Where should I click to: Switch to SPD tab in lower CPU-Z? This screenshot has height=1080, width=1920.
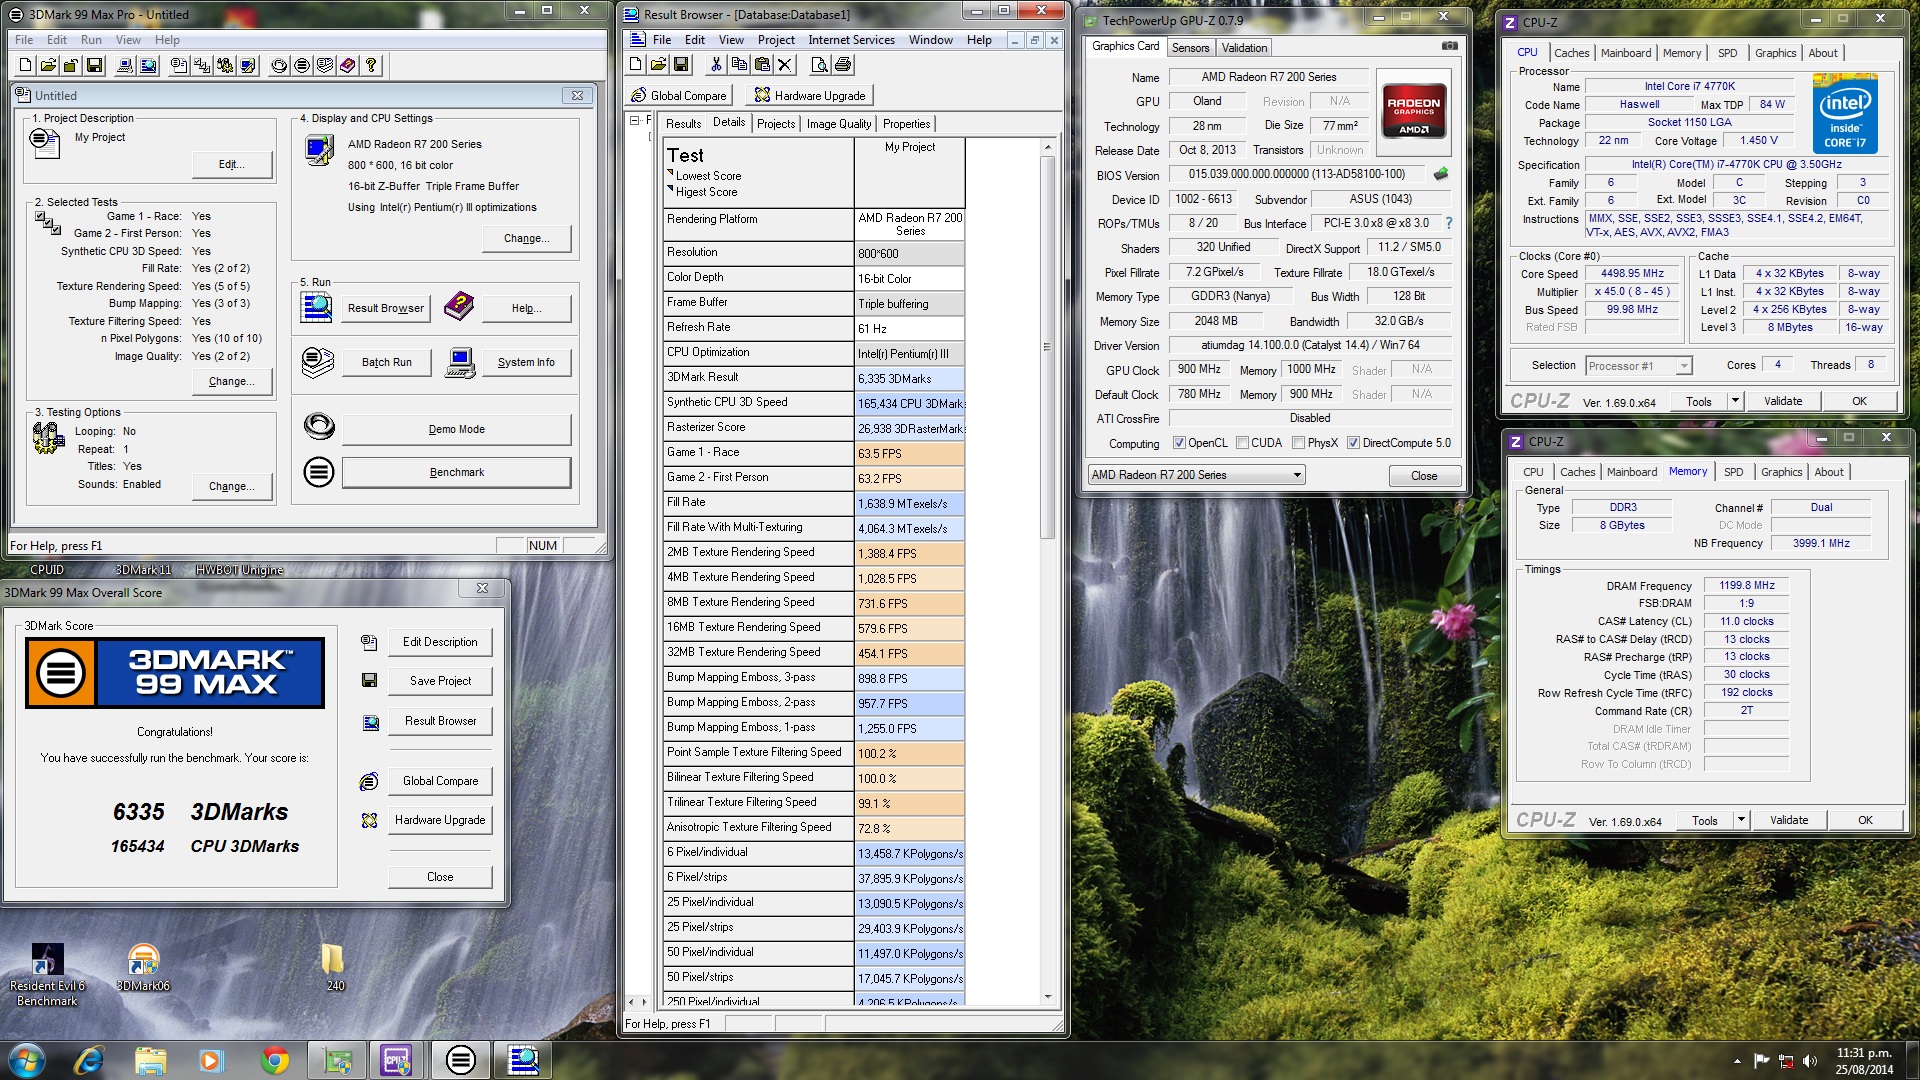[1733, 472]
